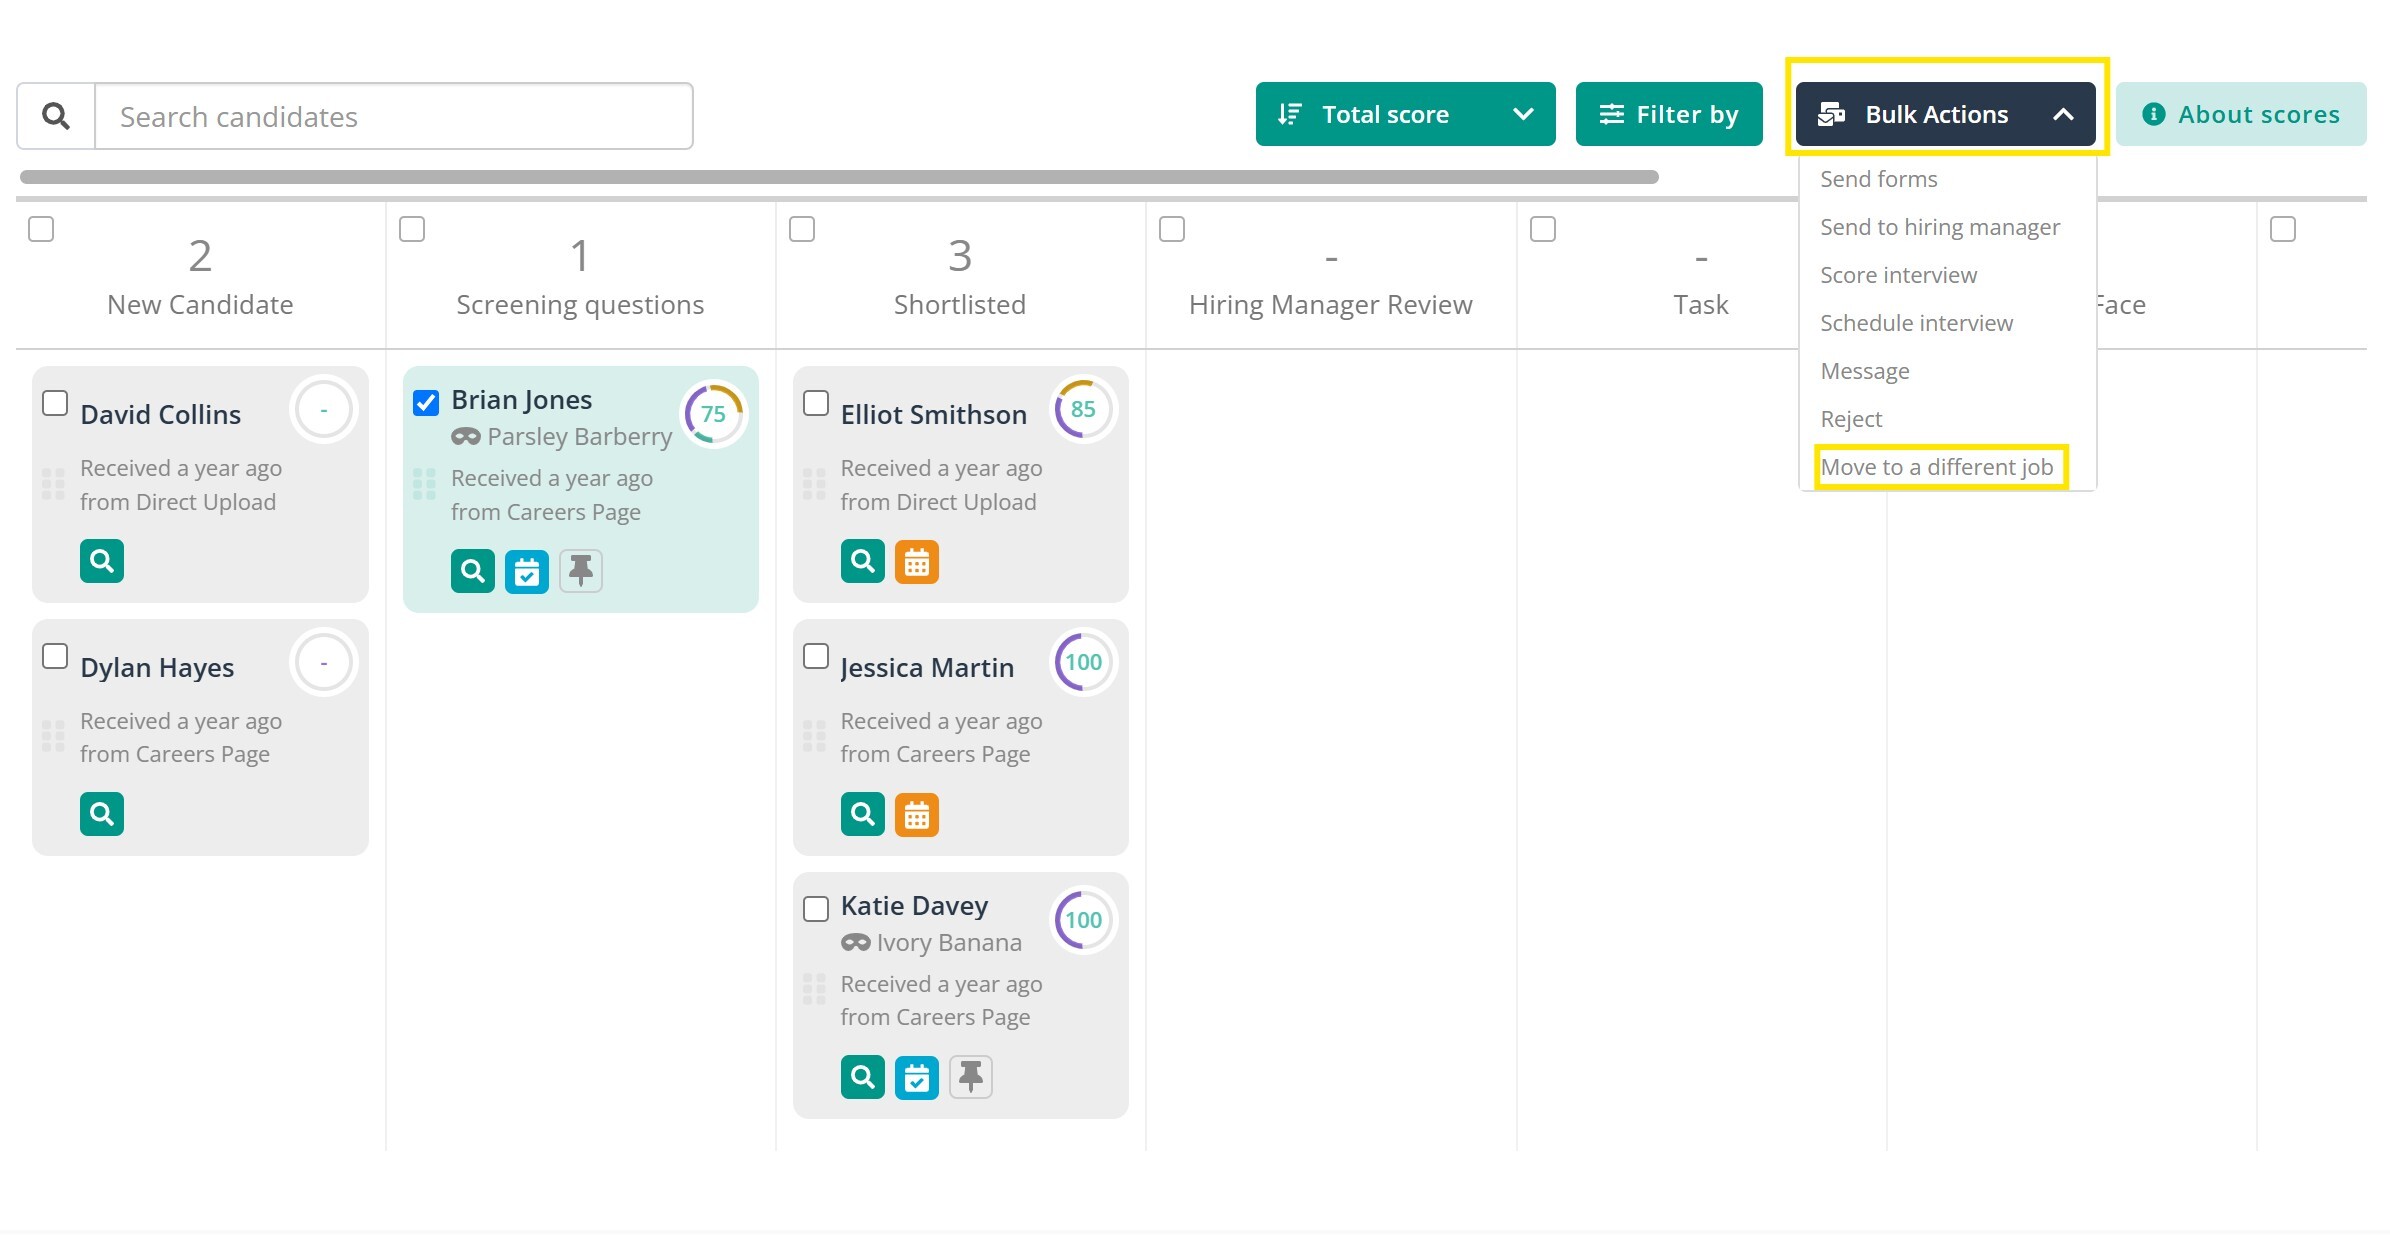Choose Send to hiring manager
The image size is (2390, 1250).
click(x=1940, y=227)
